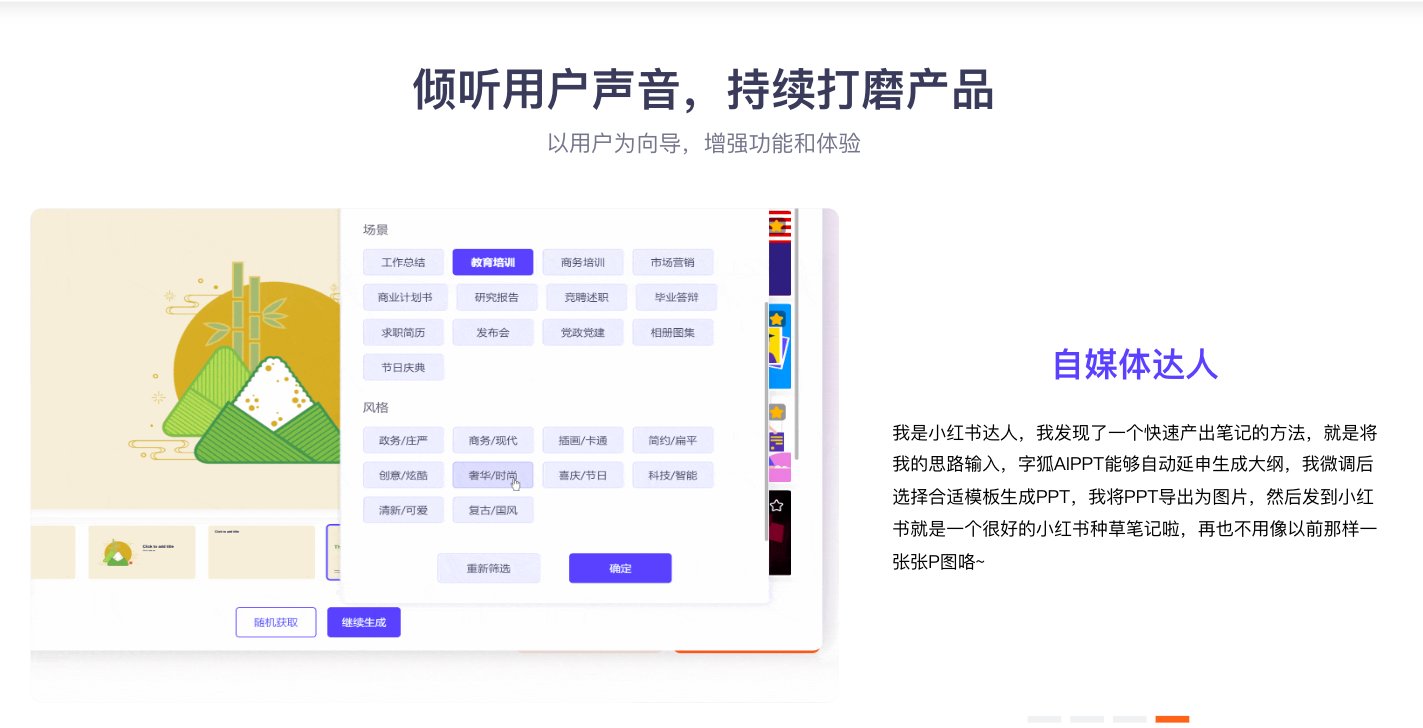This screenshot has width=1423, height=728.
Task: Click the star icon on the blue template thumbnail
Action: (776, 318)
